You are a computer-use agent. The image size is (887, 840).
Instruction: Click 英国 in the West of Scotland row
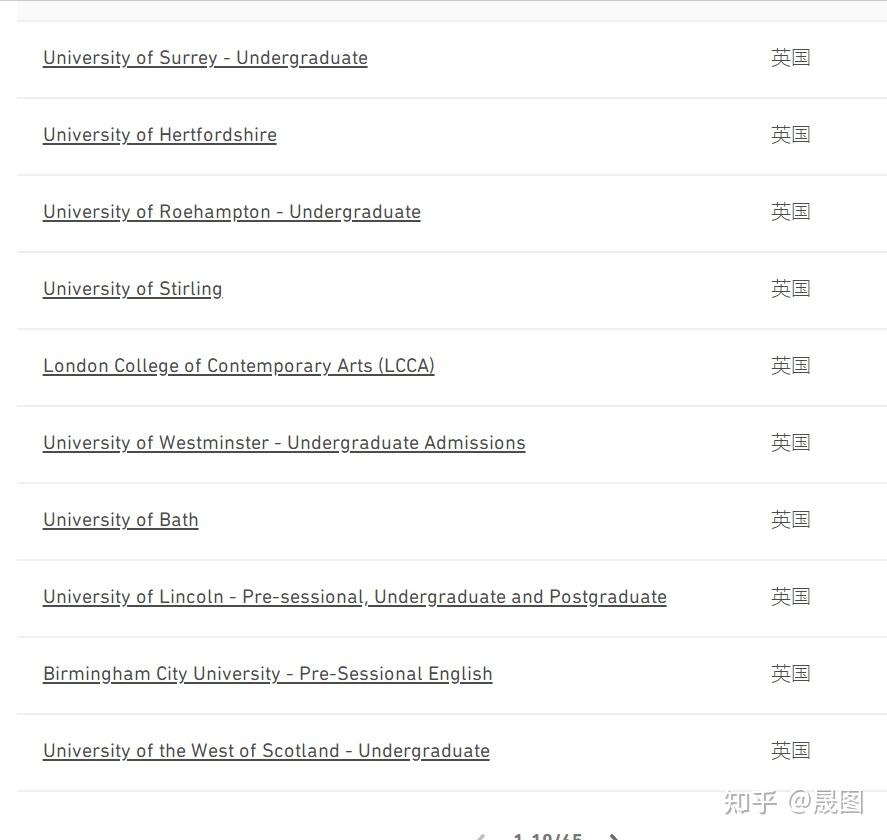click(790, 751)
